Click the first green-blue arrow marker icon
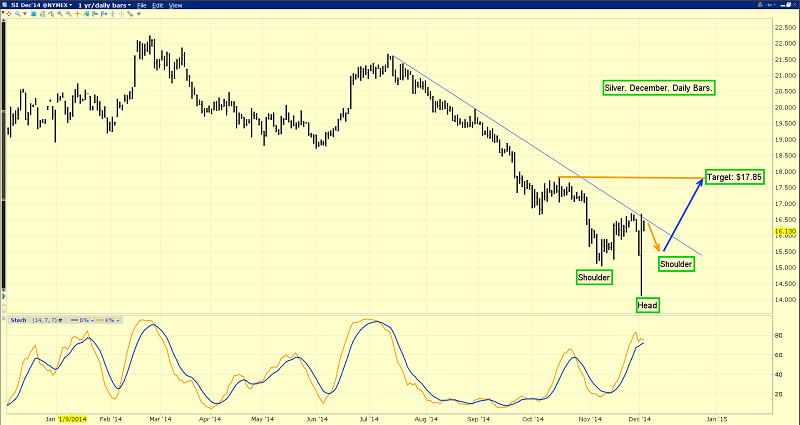This screenshot has height=425, width=800. pos(95,14)
